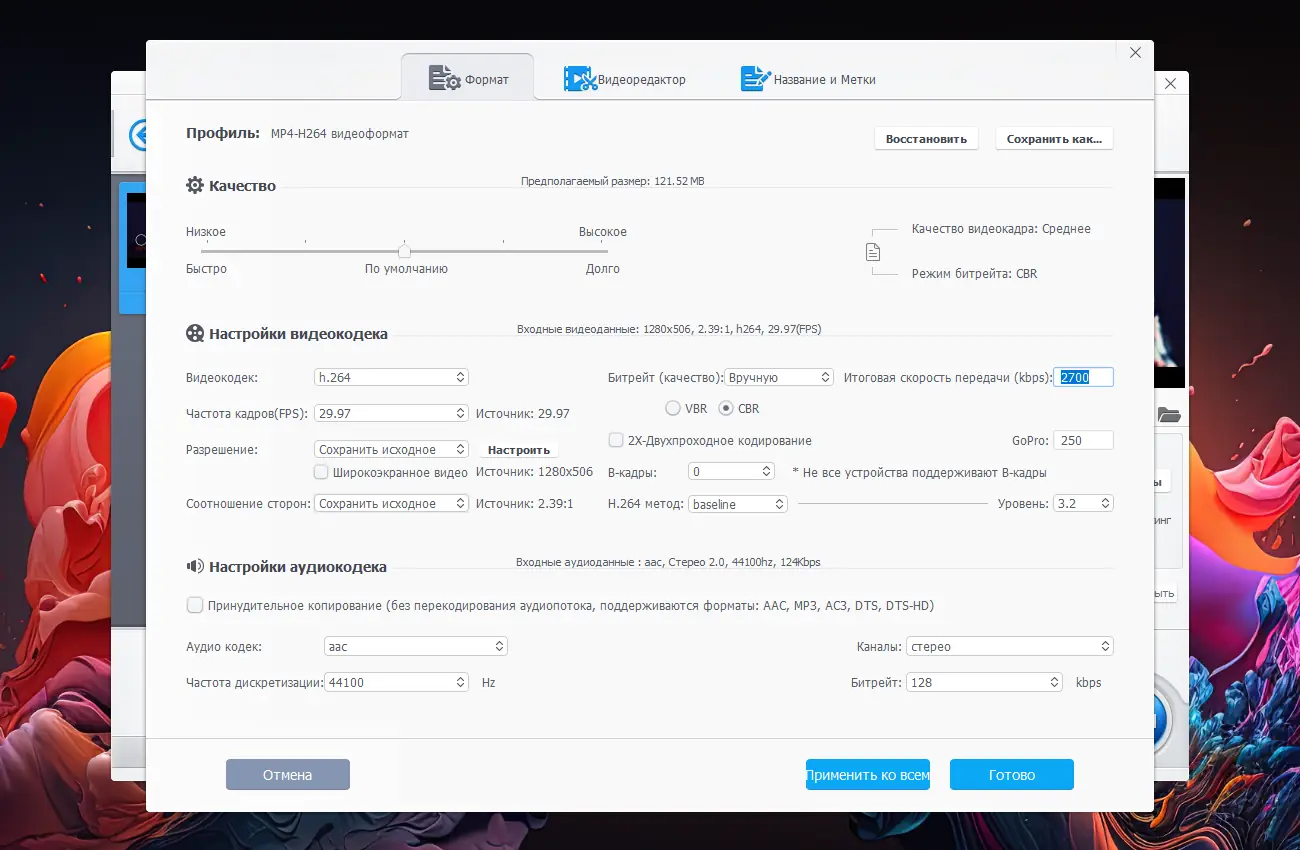Click the Источник: 29.97 text
The height and width of the screenshot is (850, 1300).
pyautogui.click(x=523, y=413)
